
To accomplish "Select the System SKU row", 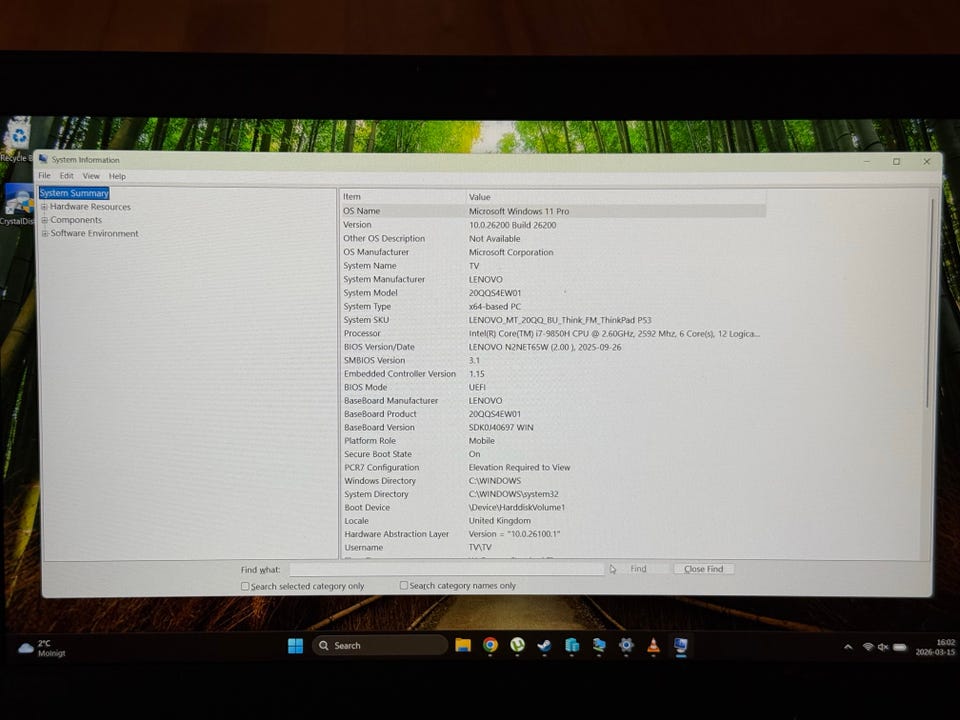I will pyautogui.click(x=553, y=320).
